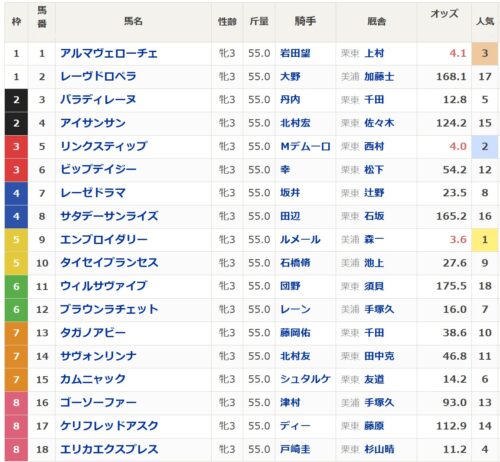
Task: Click odds value 3.6
Action: point(458,240)
